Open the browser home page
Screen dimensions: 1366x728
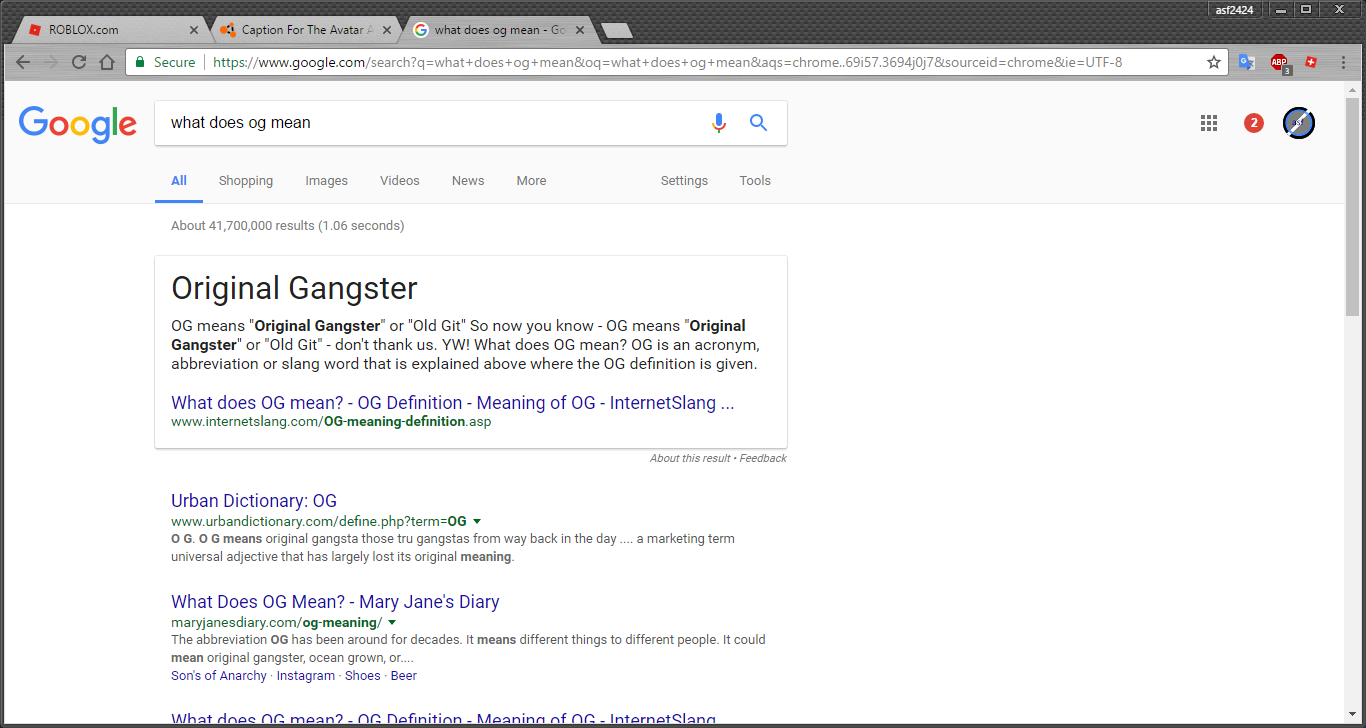pos(108,62)
